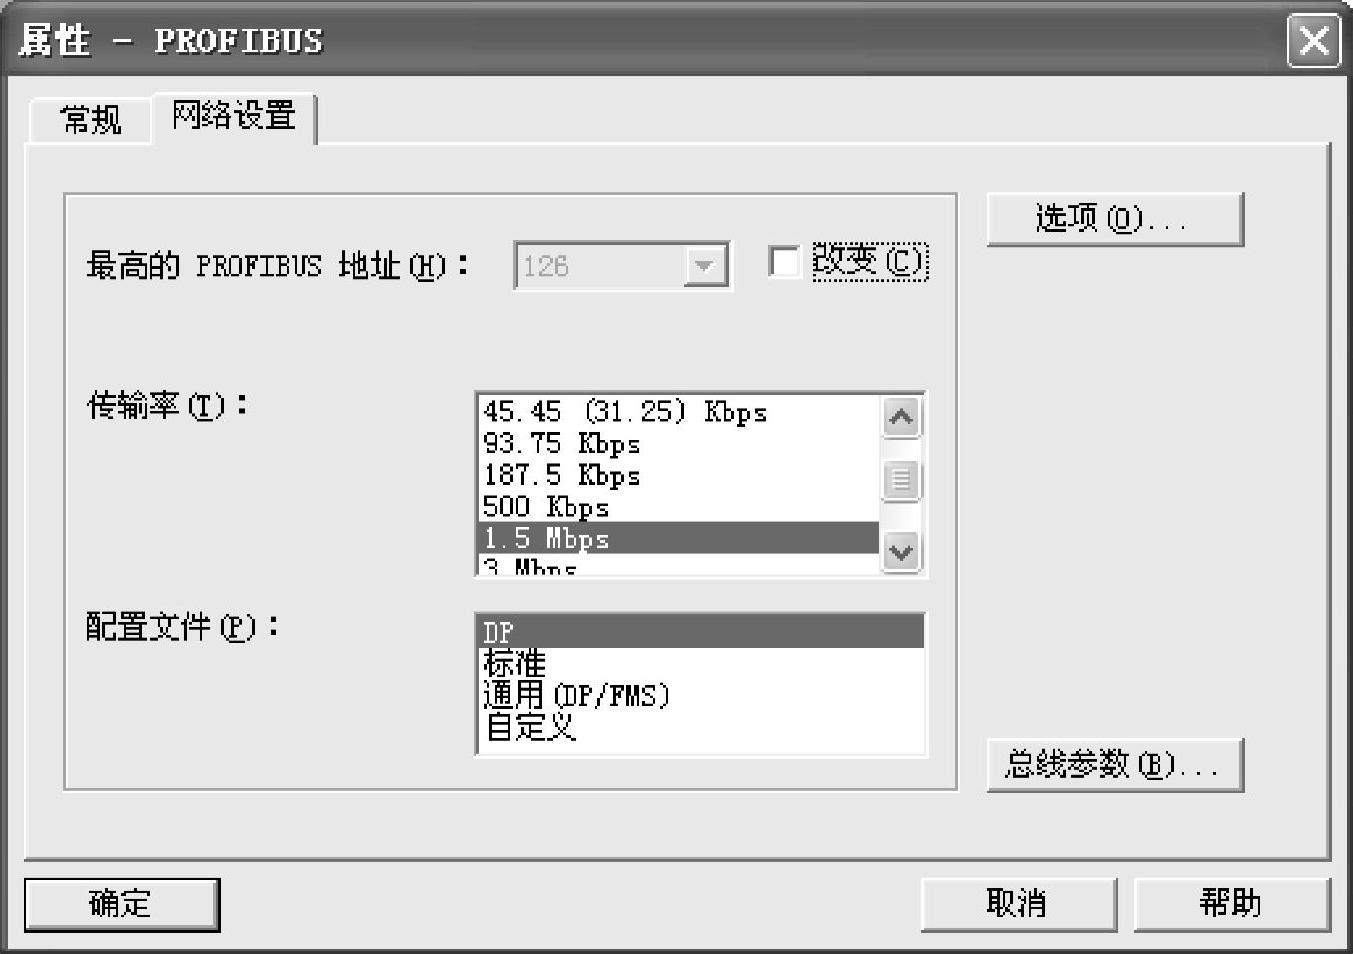Select 1.5 Mbps in the rate list
The width and height of the screenshot is (1353, 954).
[678, 538]
